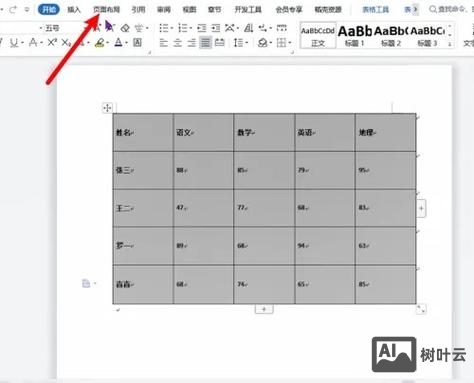Click the table resize handle at bottom-right corner
This screenshot has height=383, width=474.
(x=421, y=309)
